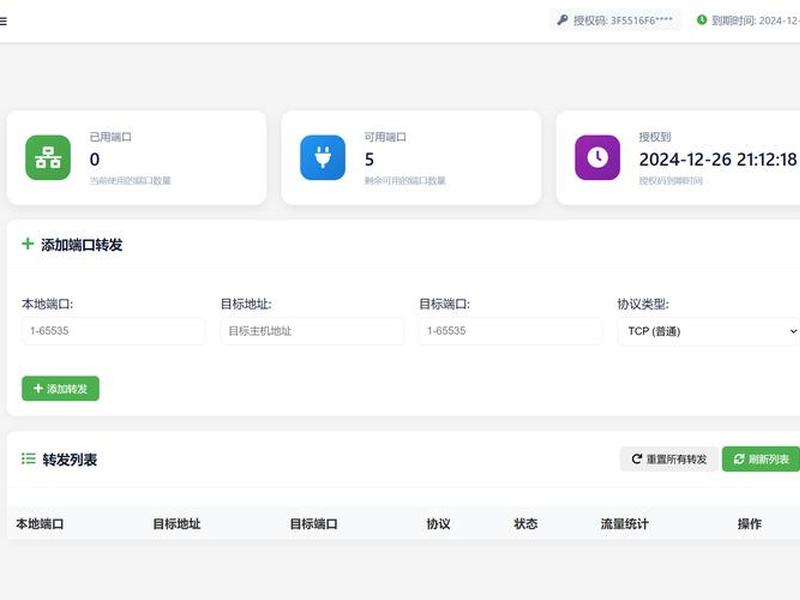The image size is (800, 600).
Task: Click the 目标地址 table column header
Action: 177,524
